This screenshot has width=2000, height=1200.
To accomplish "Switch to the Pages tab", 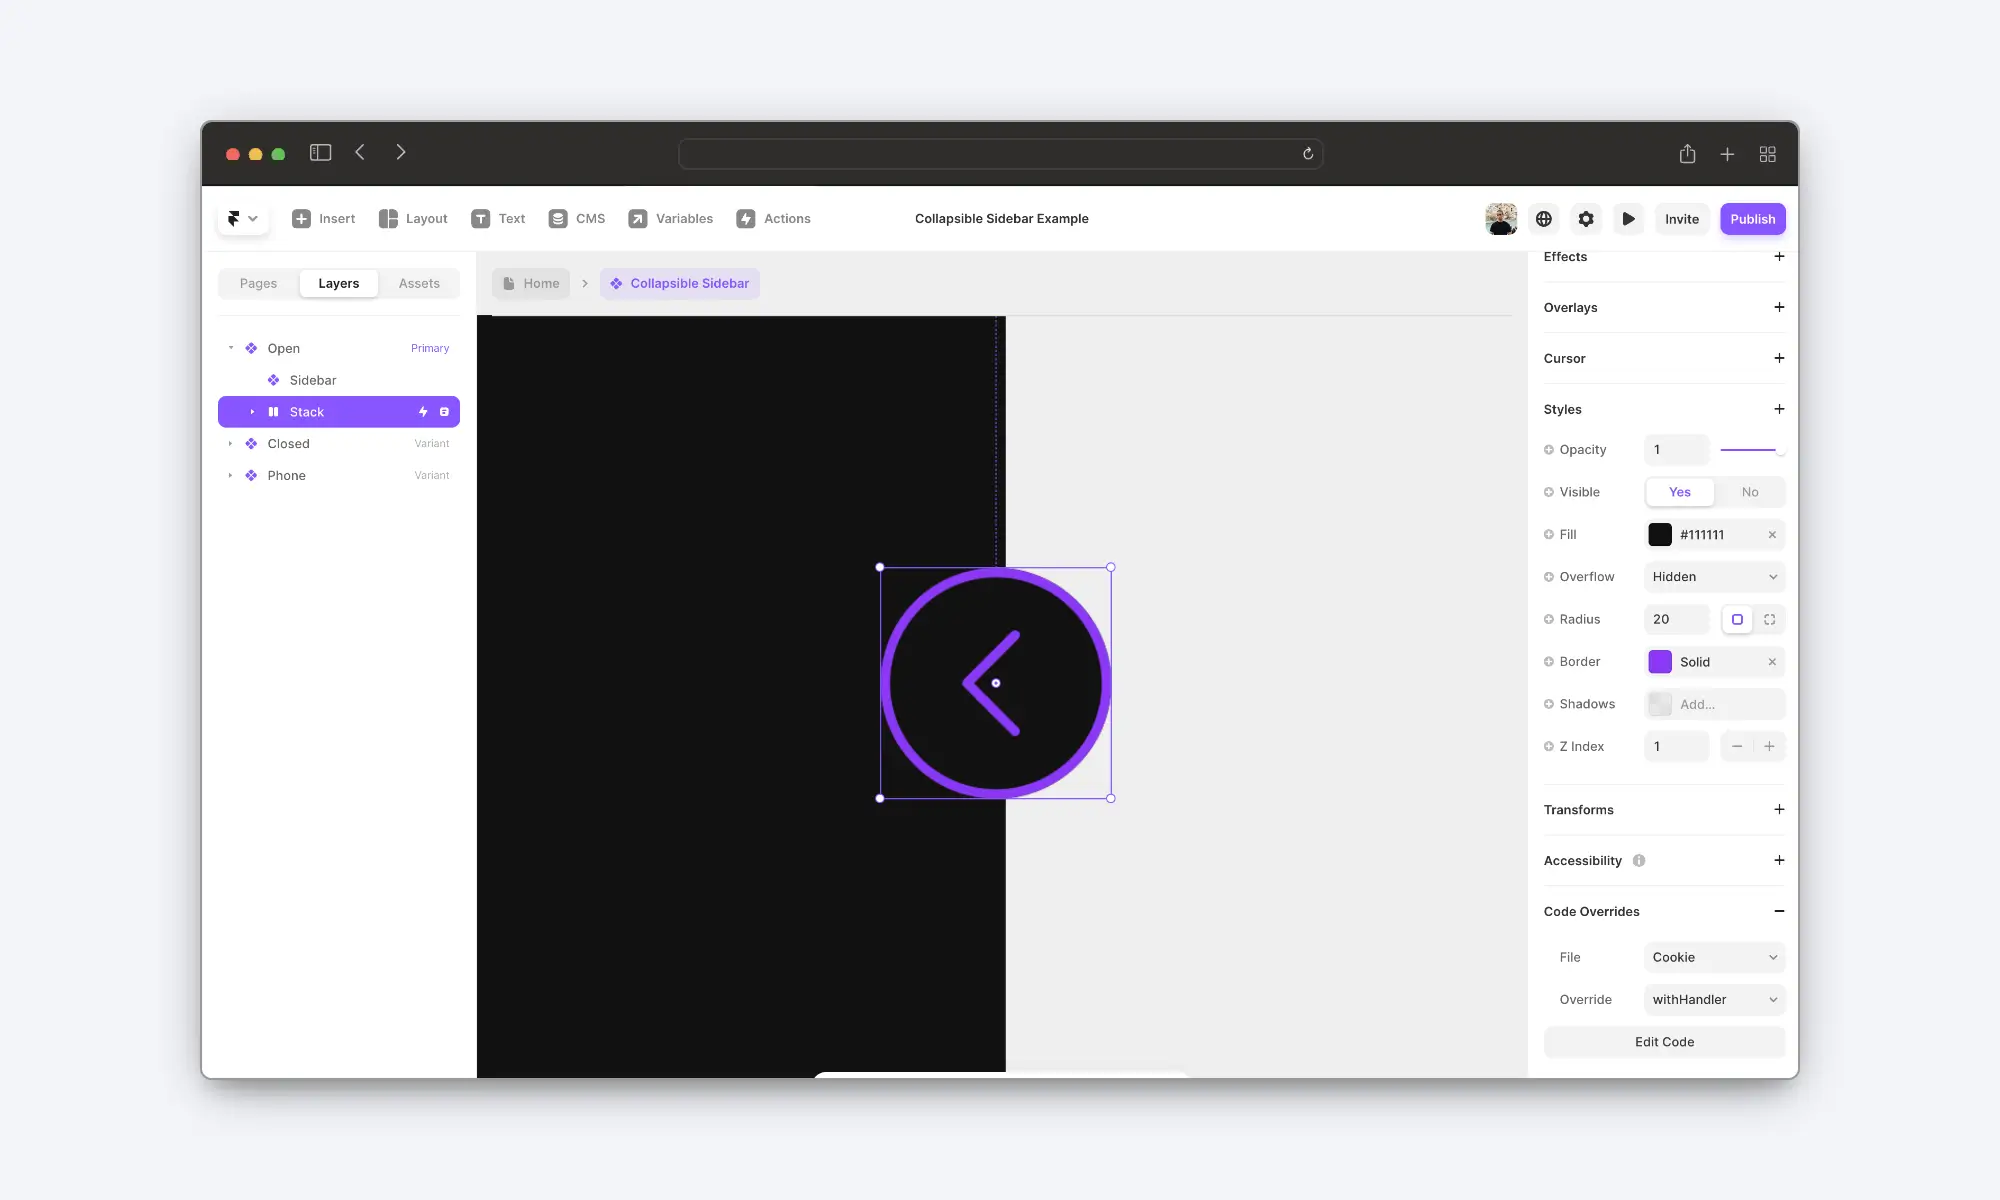I will pos(258,284).
